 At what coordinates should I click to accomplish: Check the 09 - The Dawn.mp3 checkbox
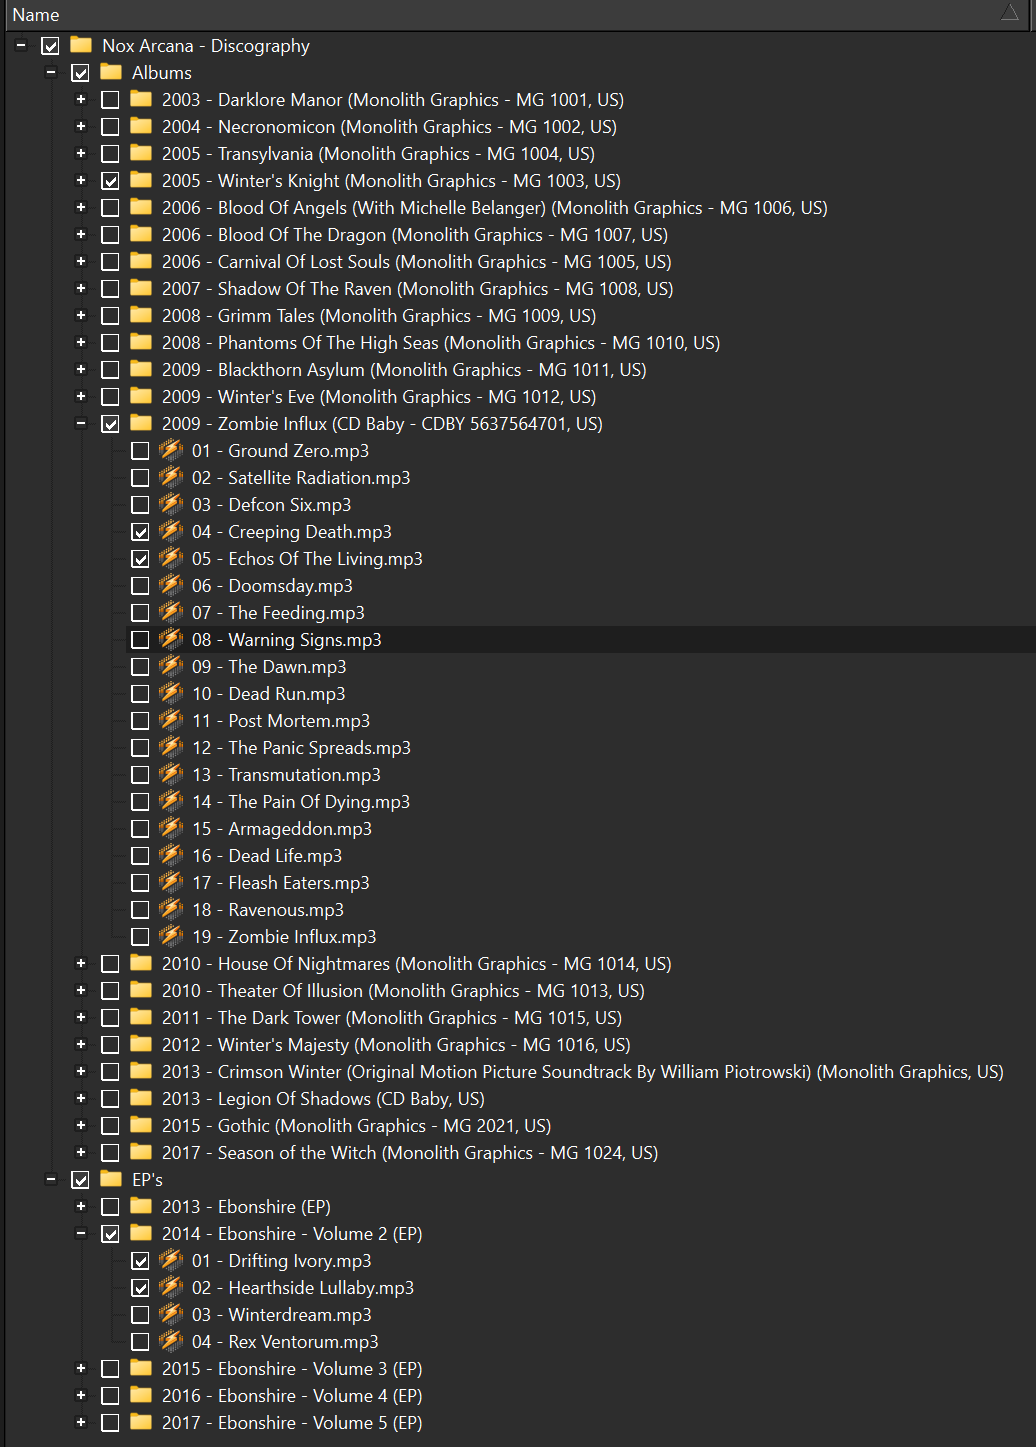tap(140, 667)
